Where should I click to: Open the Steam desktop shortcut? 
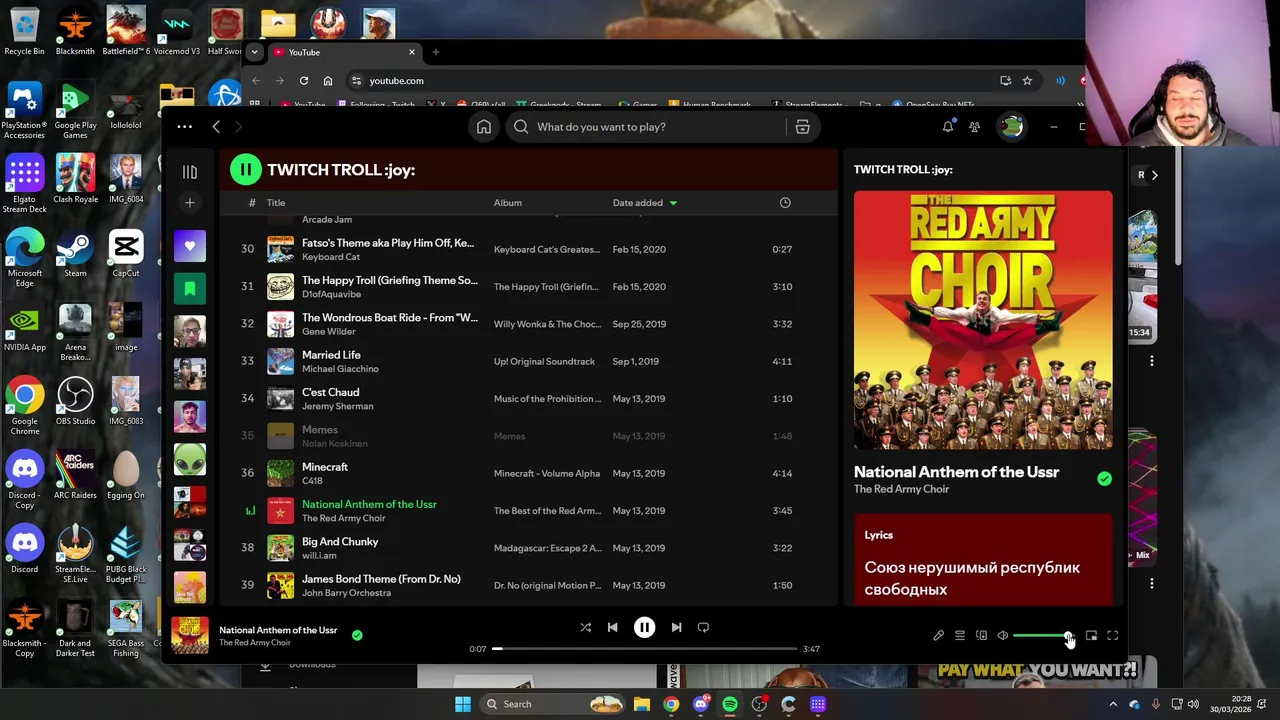pyautogui.click(x=75, y=252)
